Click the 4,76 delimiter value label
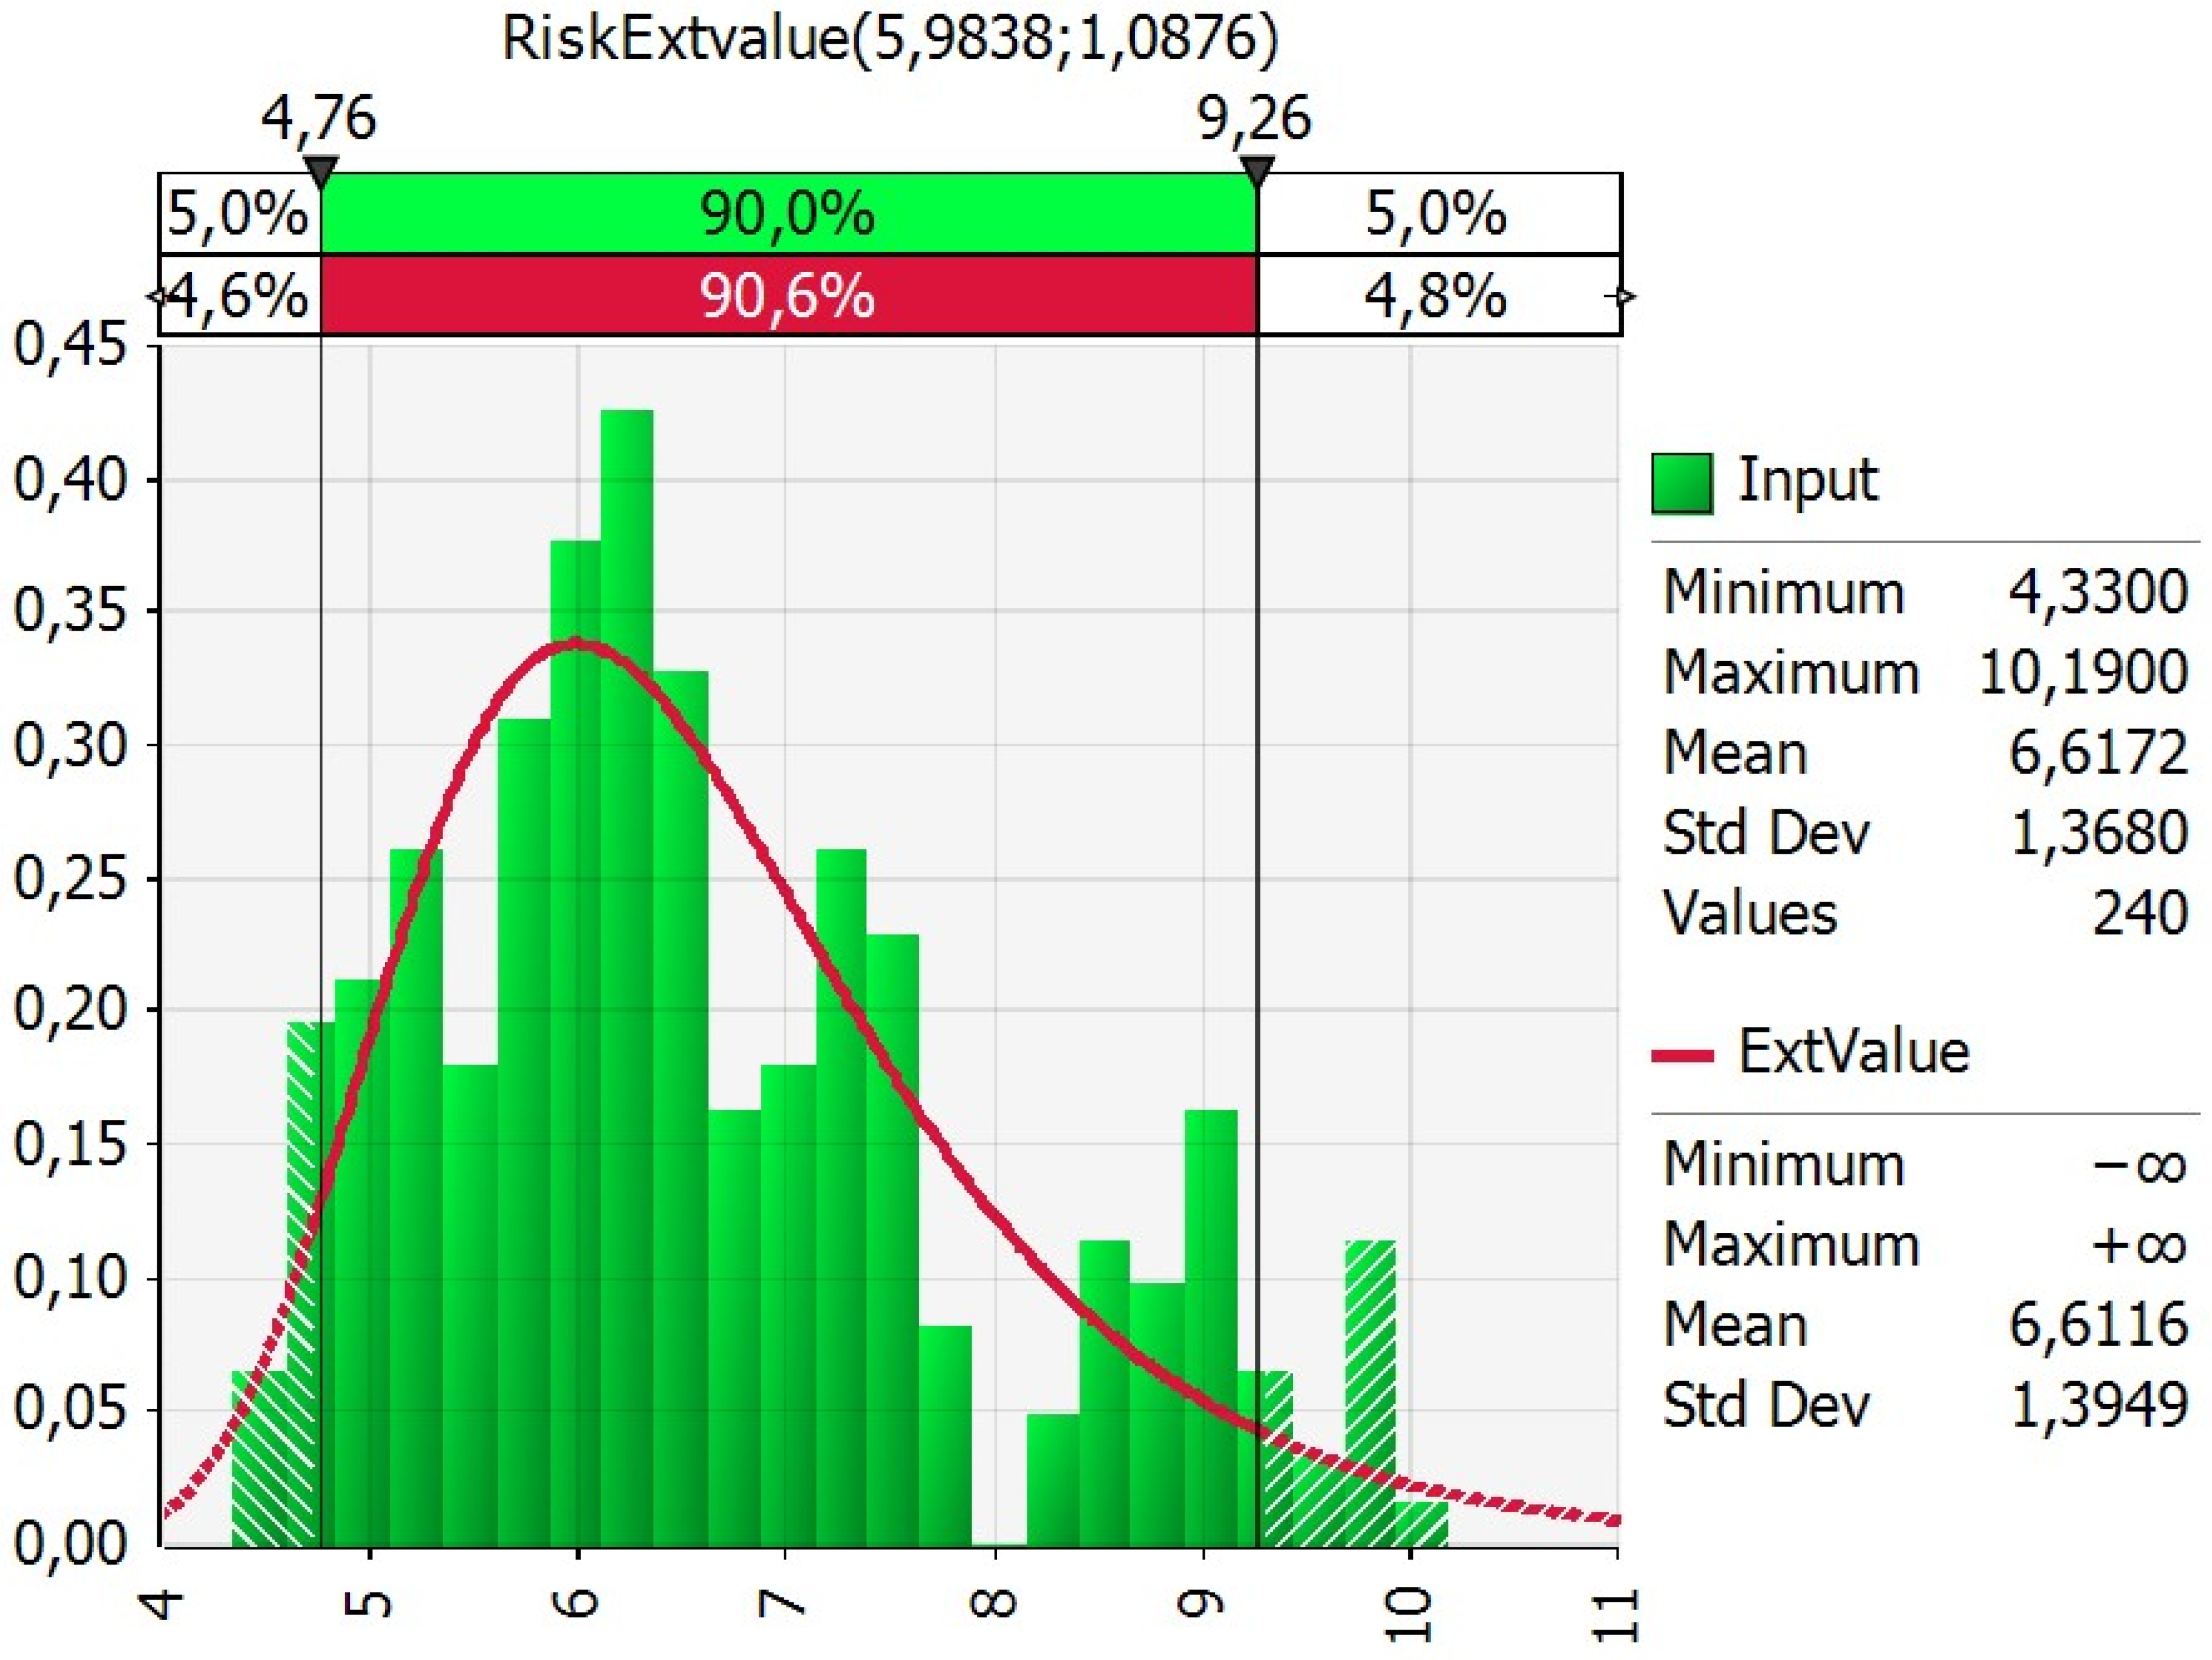Viewport: 2212px width, 1660px height. pyautogui.click(x=319, y=119)
